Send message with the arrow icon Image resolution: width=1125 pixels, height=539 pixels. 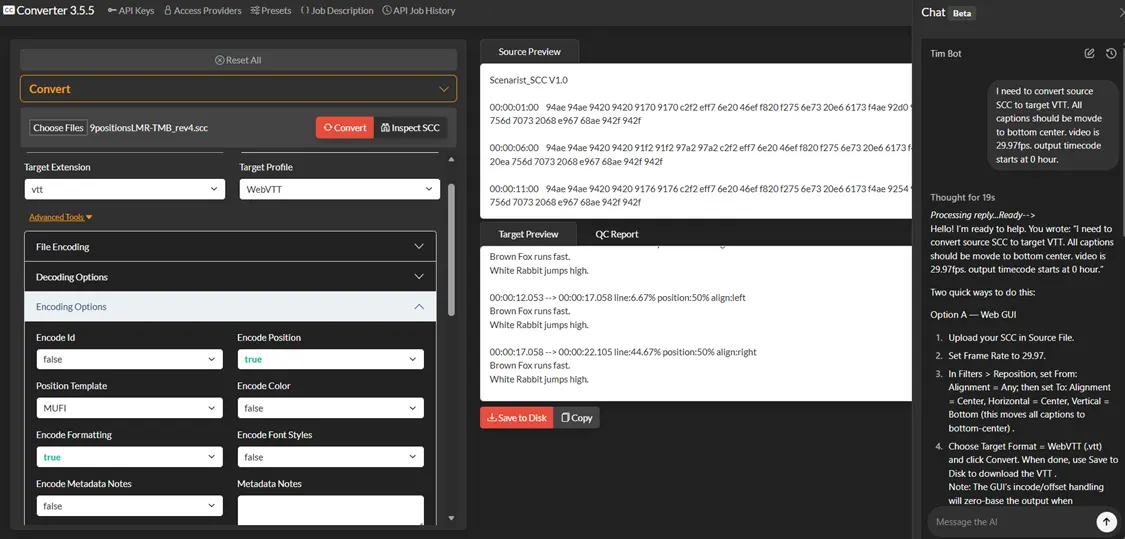(x=1105, y=521)
